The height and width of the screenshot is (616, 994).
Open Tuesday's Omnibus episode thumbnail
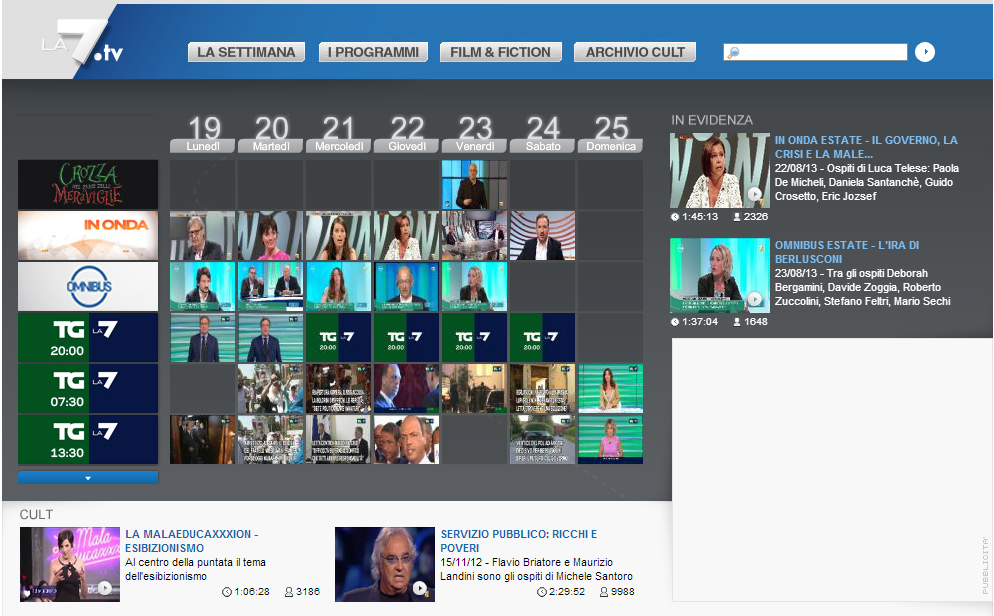271,286
